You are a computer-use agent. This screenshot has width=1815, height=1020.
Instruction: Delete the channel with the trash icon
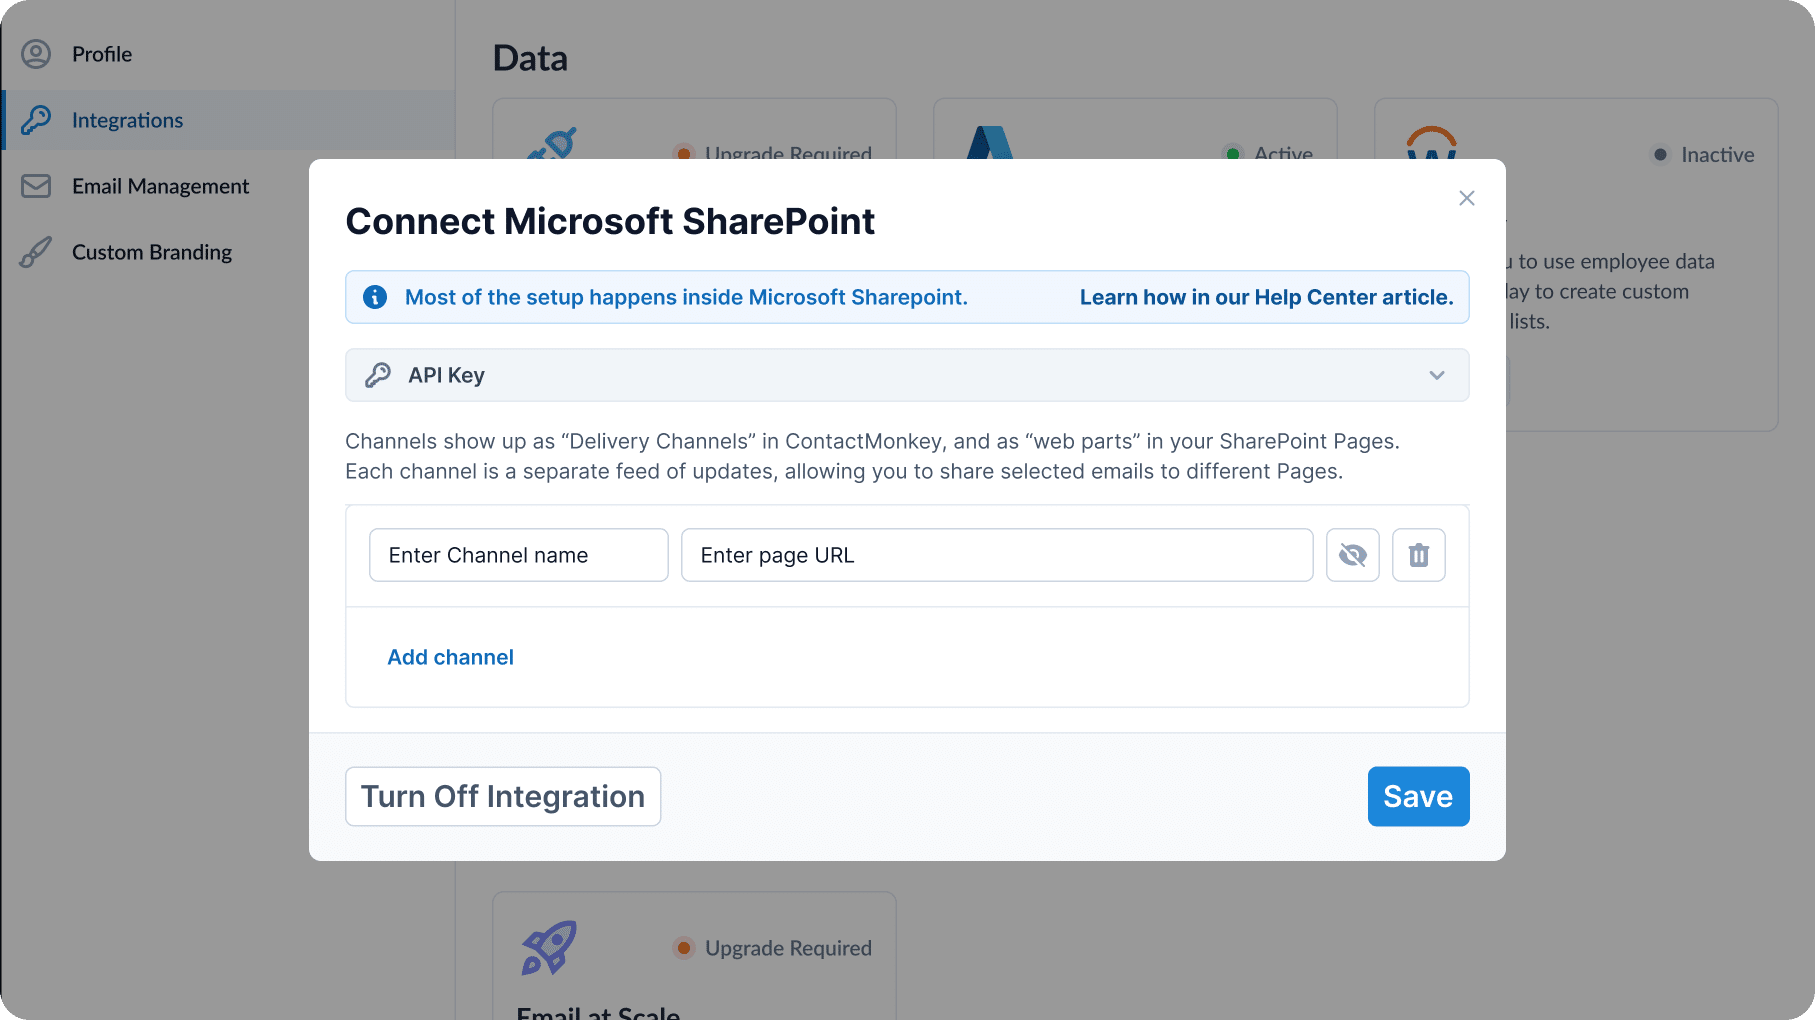(1419, 555)
